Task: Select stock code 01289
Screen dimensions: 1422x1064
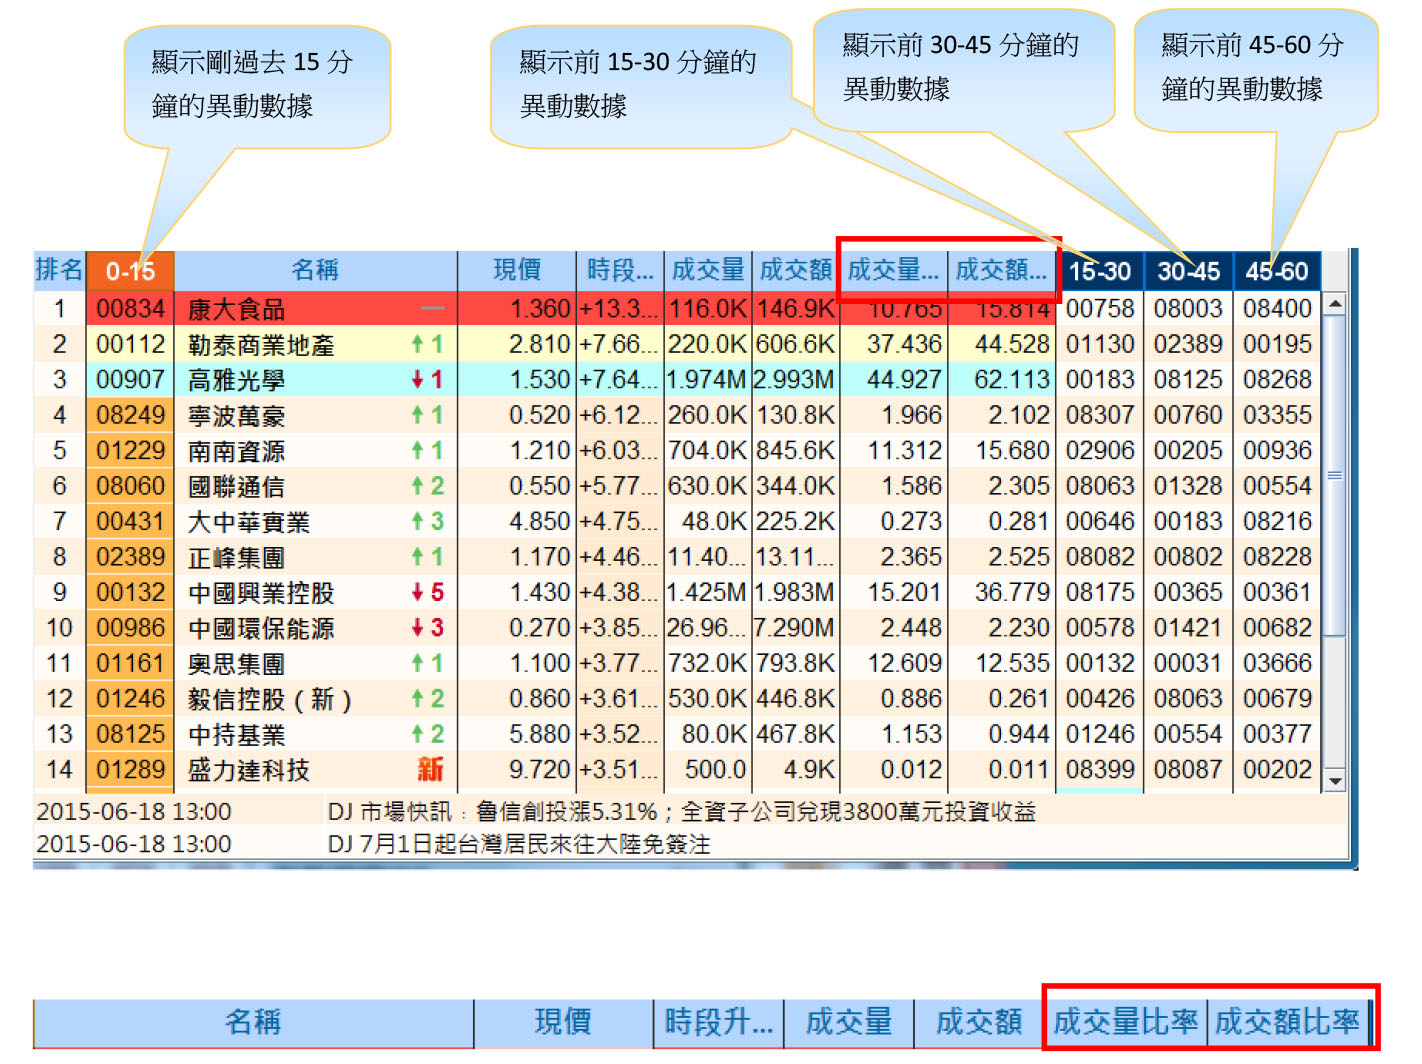Action: tap(130, 770)
